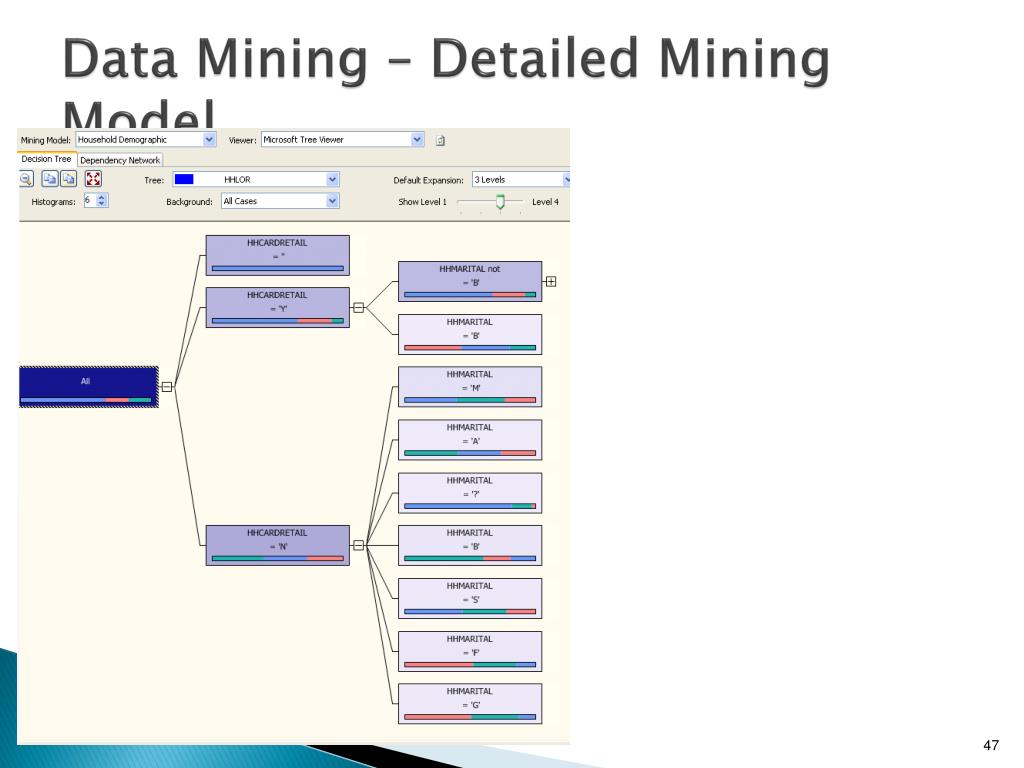Viewport: 1024px width, 768px height.
Task: Click the zoom out magnifier icon
Action: tap(26, 179)
